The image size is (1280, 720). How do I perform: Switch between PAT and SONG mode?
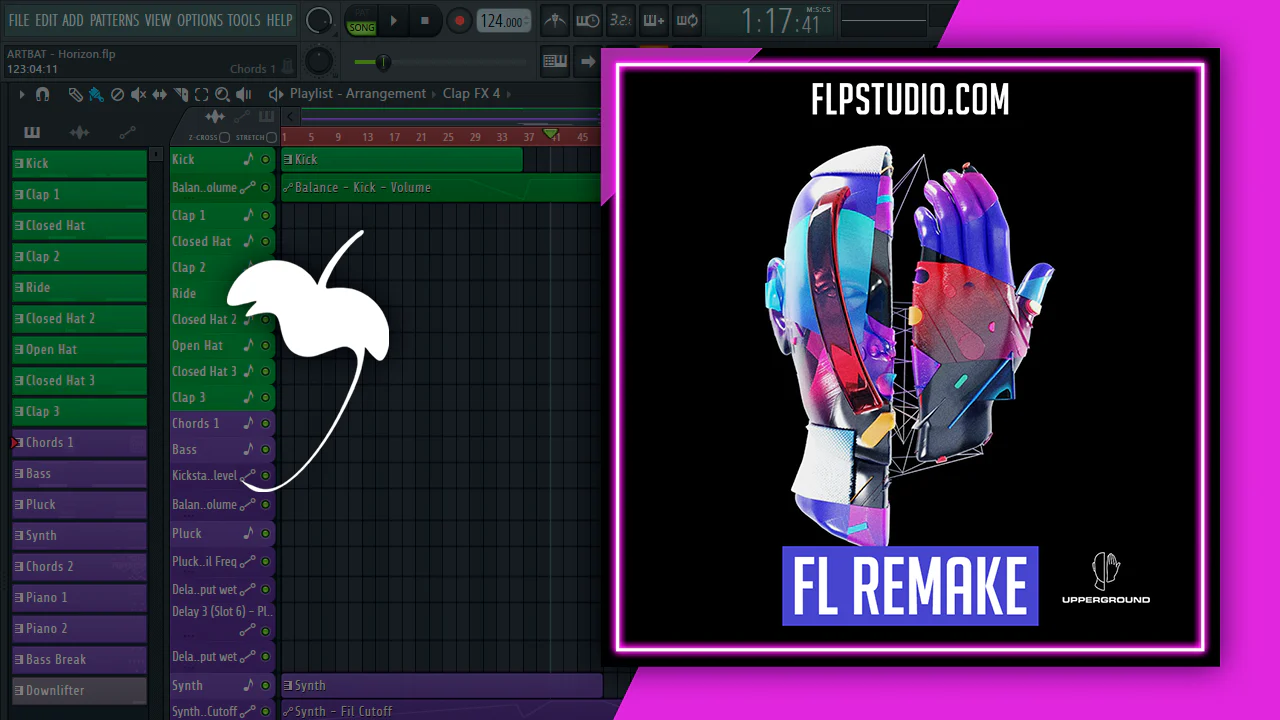[361, 20]
